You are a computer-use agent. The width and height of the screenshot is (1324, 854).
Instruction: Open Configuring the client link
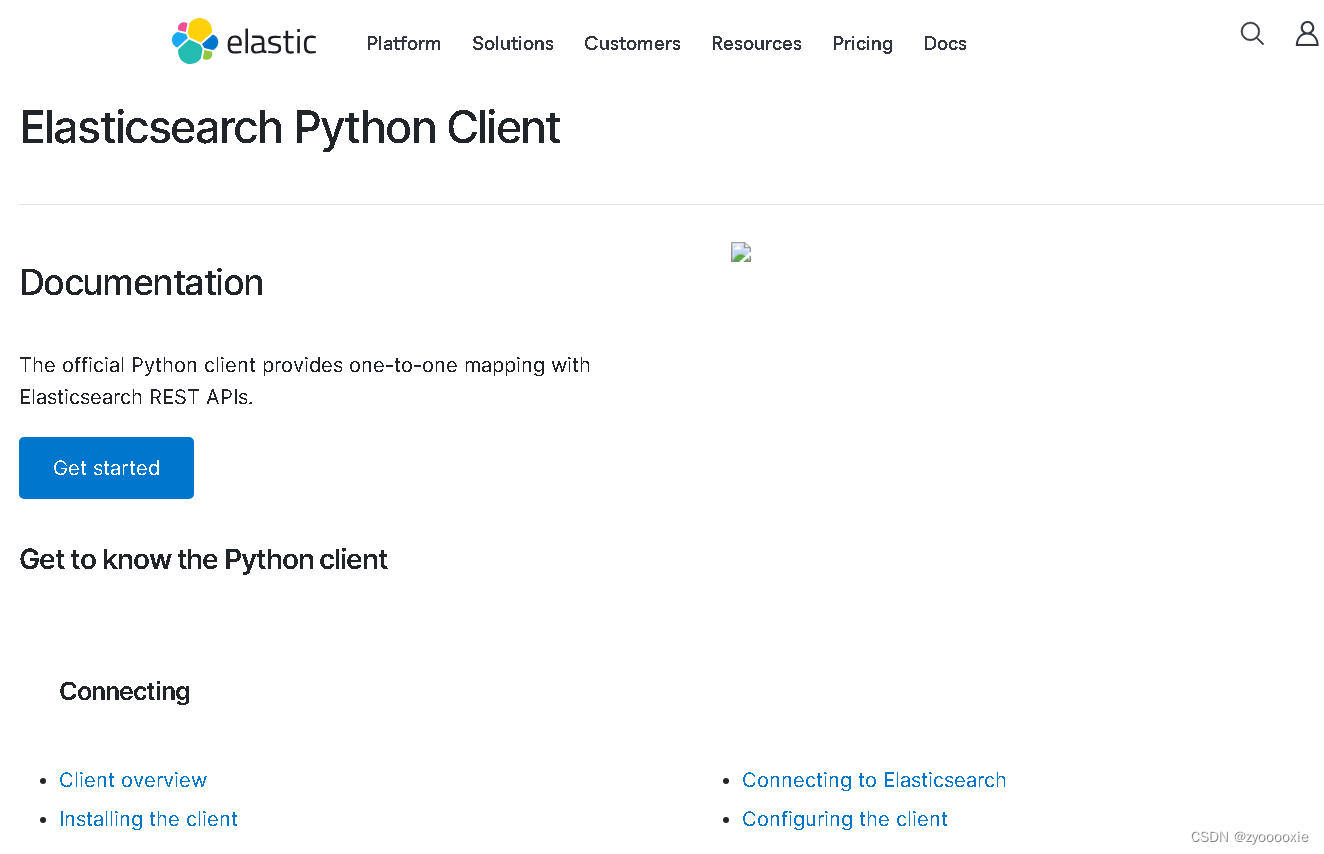coord(844,818)
